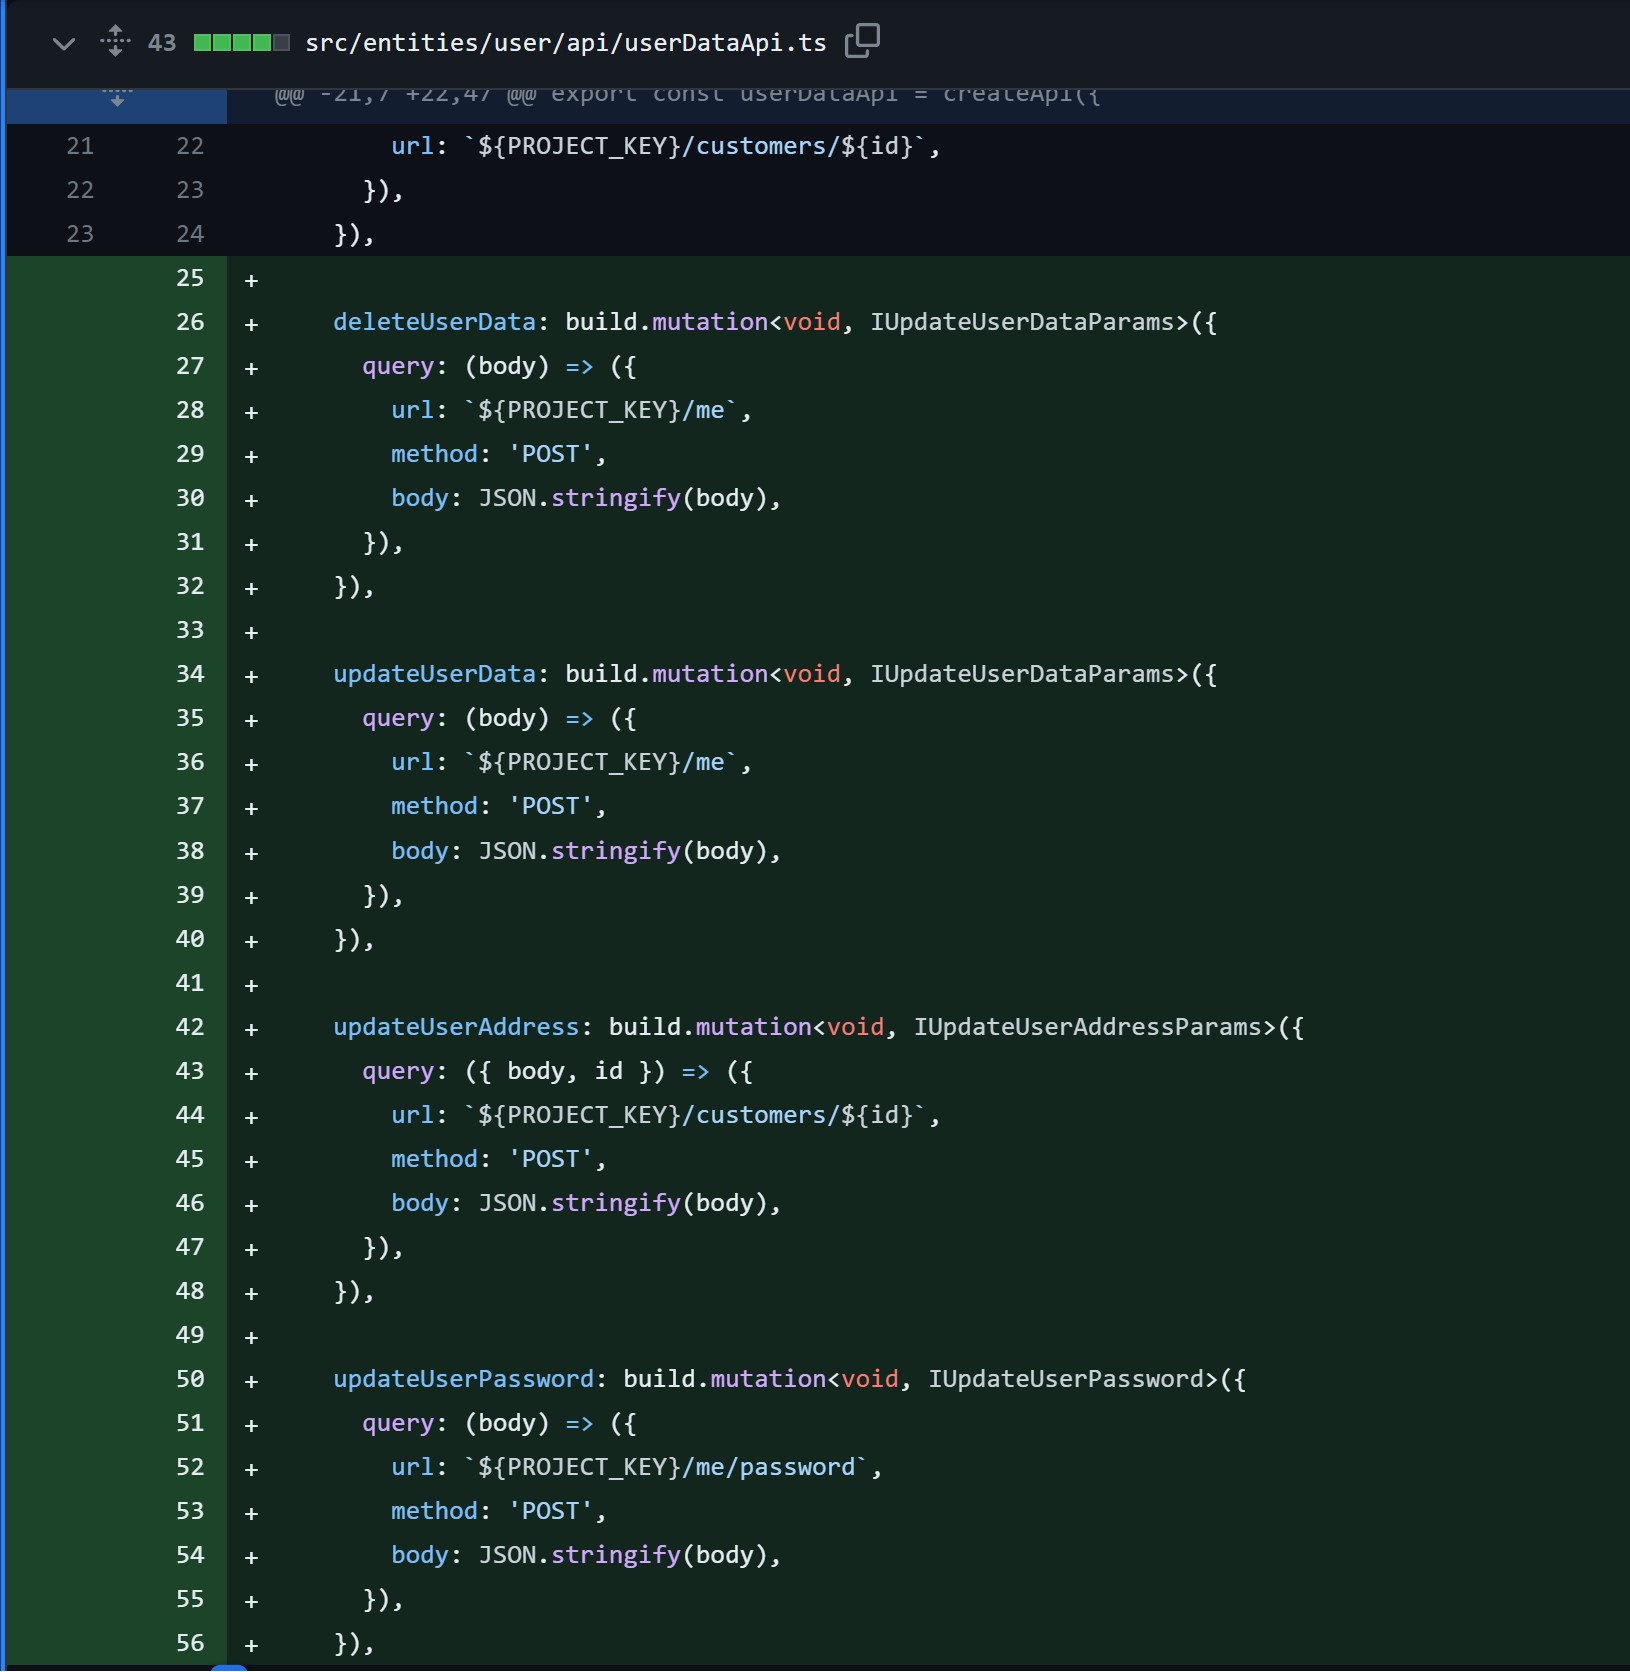1630x1672 pixels.
Task: Click new line number 26
Action: click(189, 322)
